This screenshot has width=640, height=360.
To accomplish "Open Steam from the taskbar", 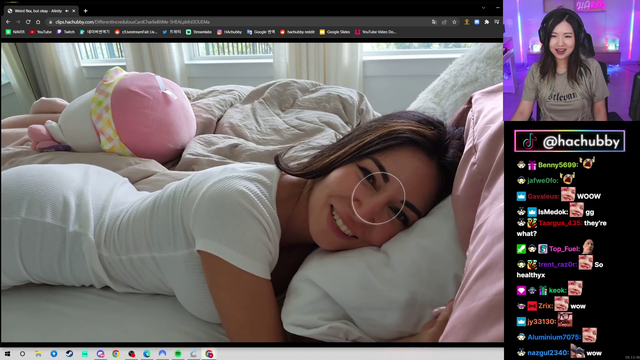I will [69, 354].
